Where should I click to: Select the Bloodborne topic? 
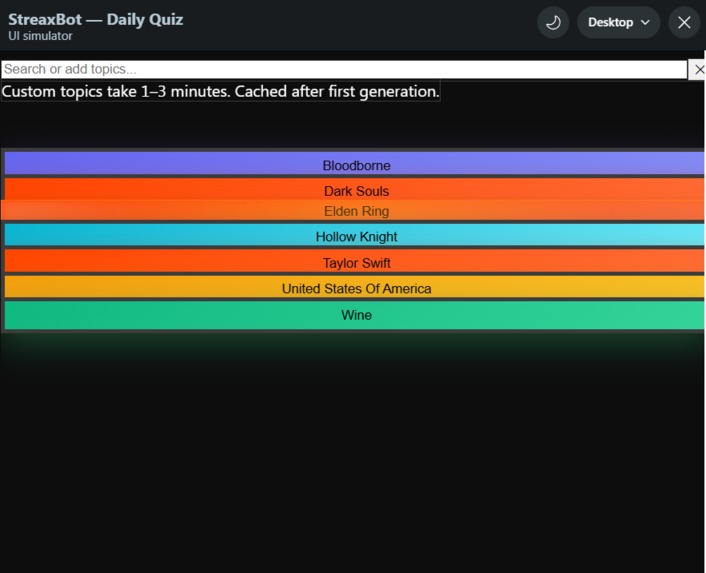point(354,163)
